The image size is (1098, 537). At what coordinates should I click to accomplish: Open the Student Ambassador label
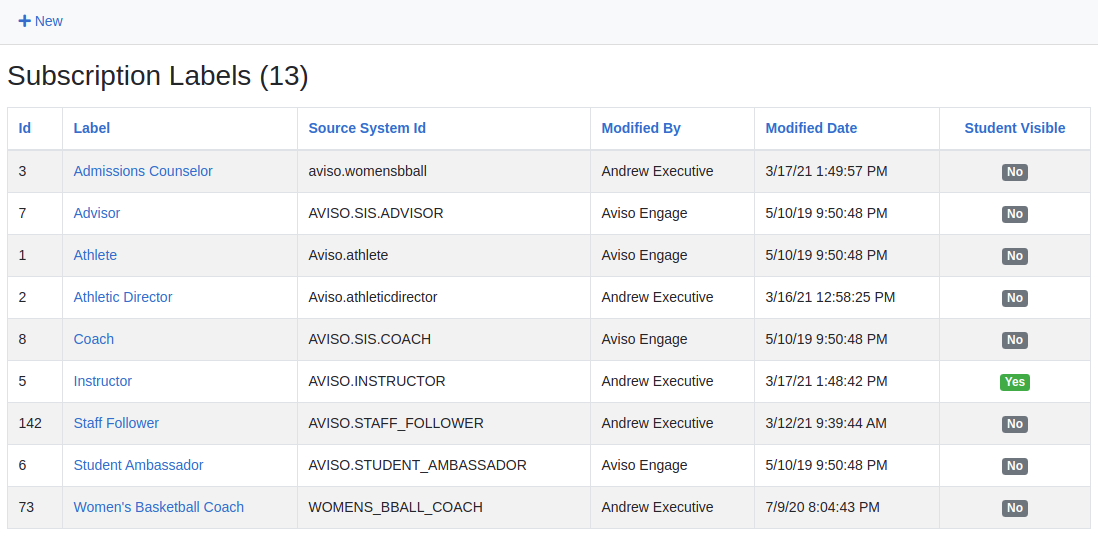coord(138,465)
